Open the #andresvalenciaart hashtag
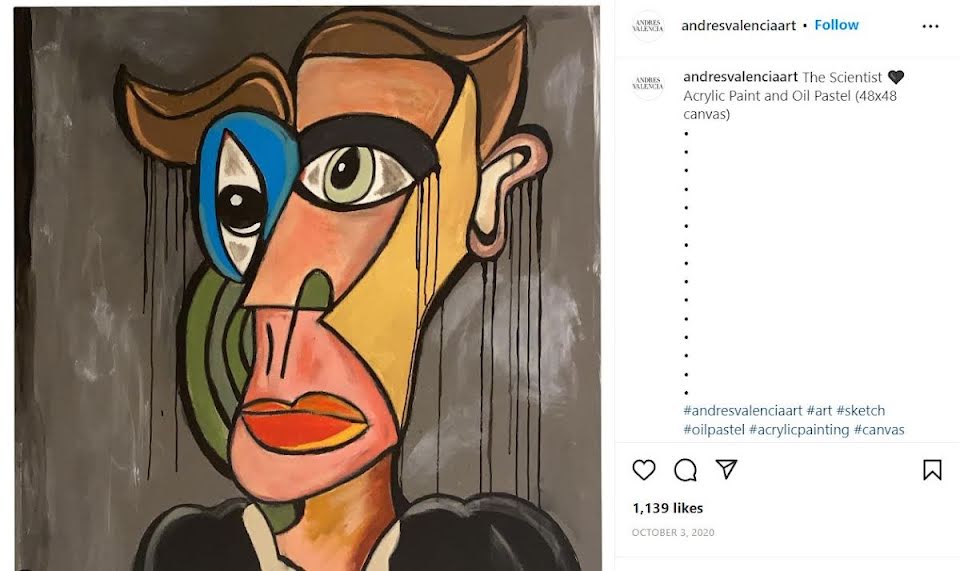The width and height of the screenshot is (960, 571). pyautogui.click(x=743, y=411)
